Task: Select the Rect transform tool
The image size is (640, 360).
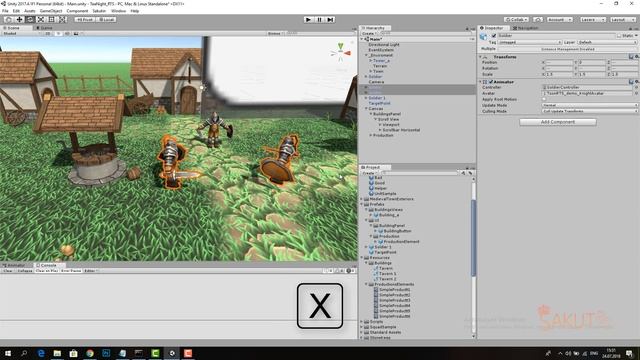Action: pyautogui.click(x=51, y=19)
